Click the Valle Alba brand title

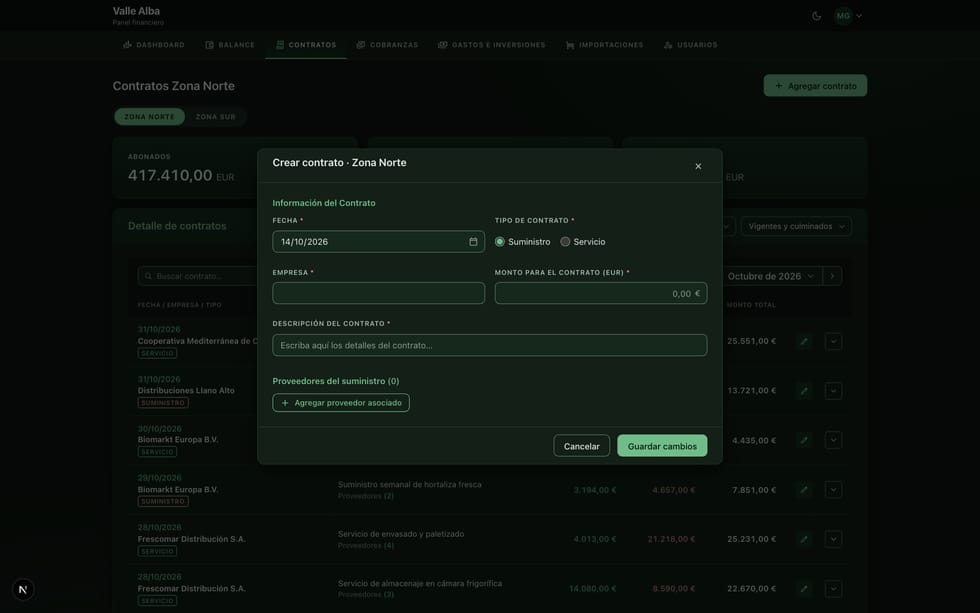point(136,11)
